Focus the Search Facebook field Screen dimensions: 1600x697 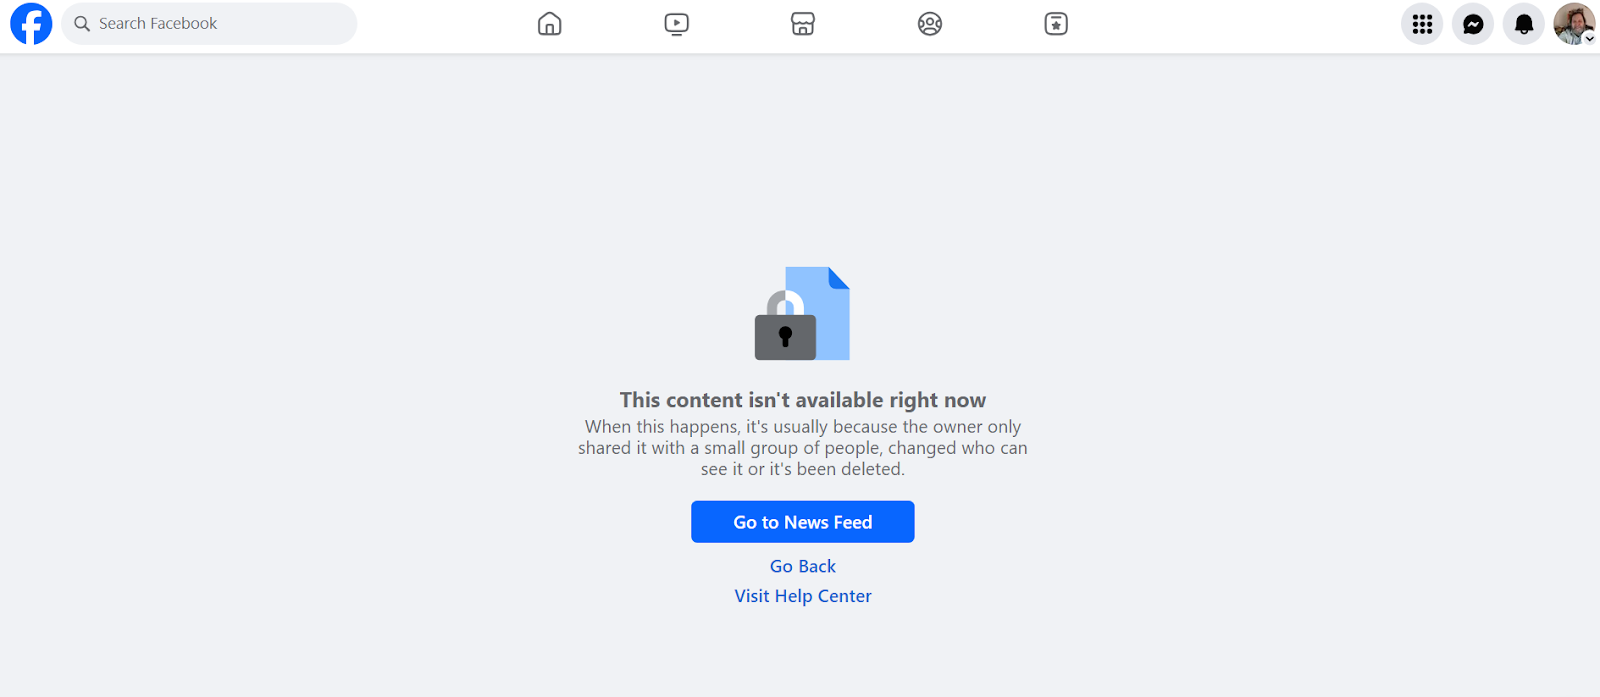click(209, 24)
